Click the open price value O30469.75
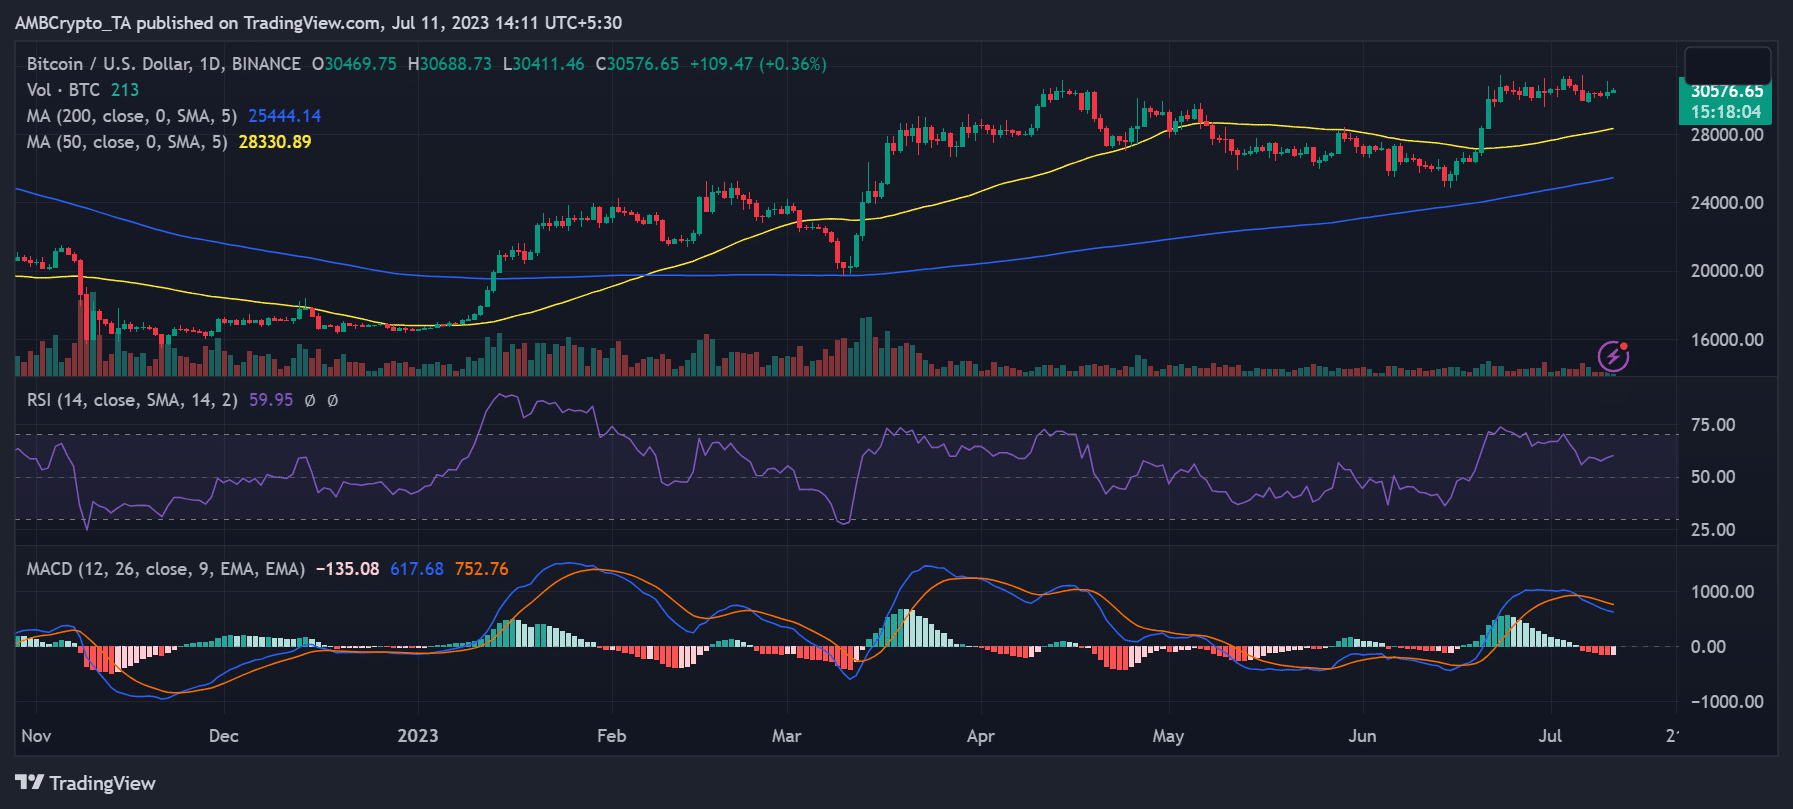This screenshot has height=809, width=1793. 354,64
